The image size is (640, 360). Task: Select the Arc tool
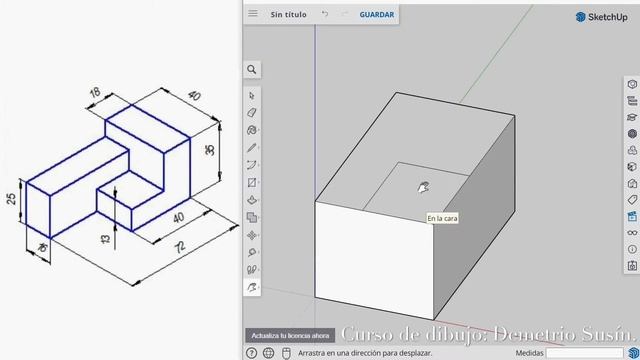(x=252, y=165)
